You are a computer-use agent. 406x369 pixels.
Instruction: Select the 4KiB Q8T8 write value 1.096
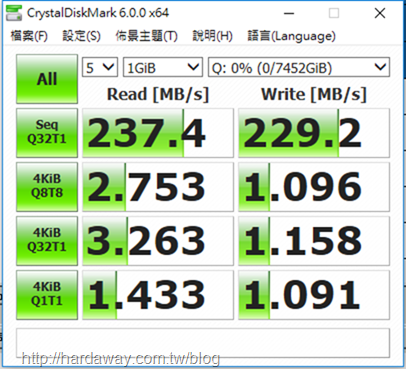point(314,187)
